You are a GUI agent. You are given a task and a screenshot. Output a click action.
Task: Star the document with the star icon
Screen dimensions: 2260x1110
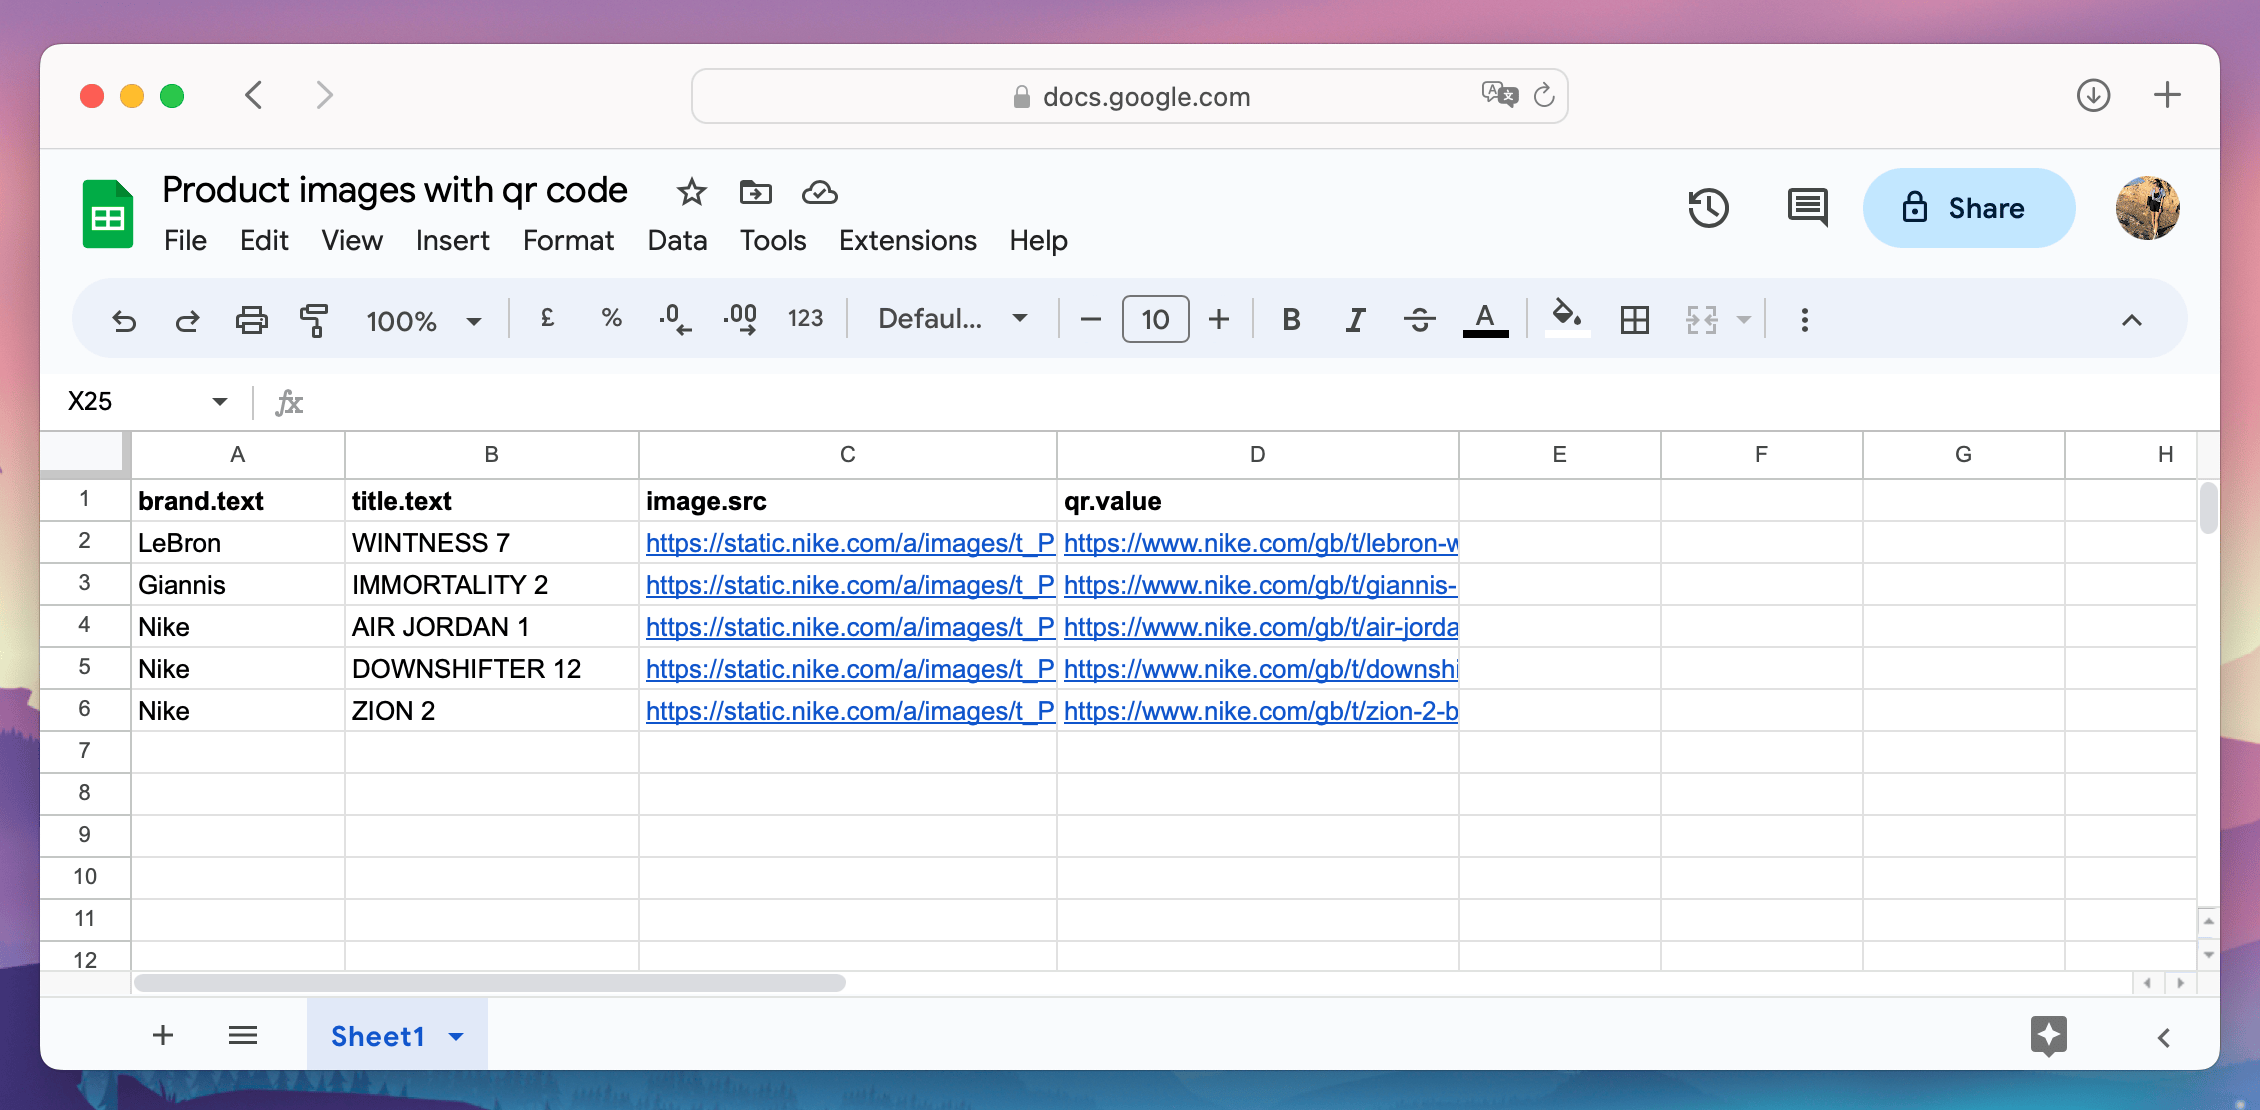coord(691,192)
